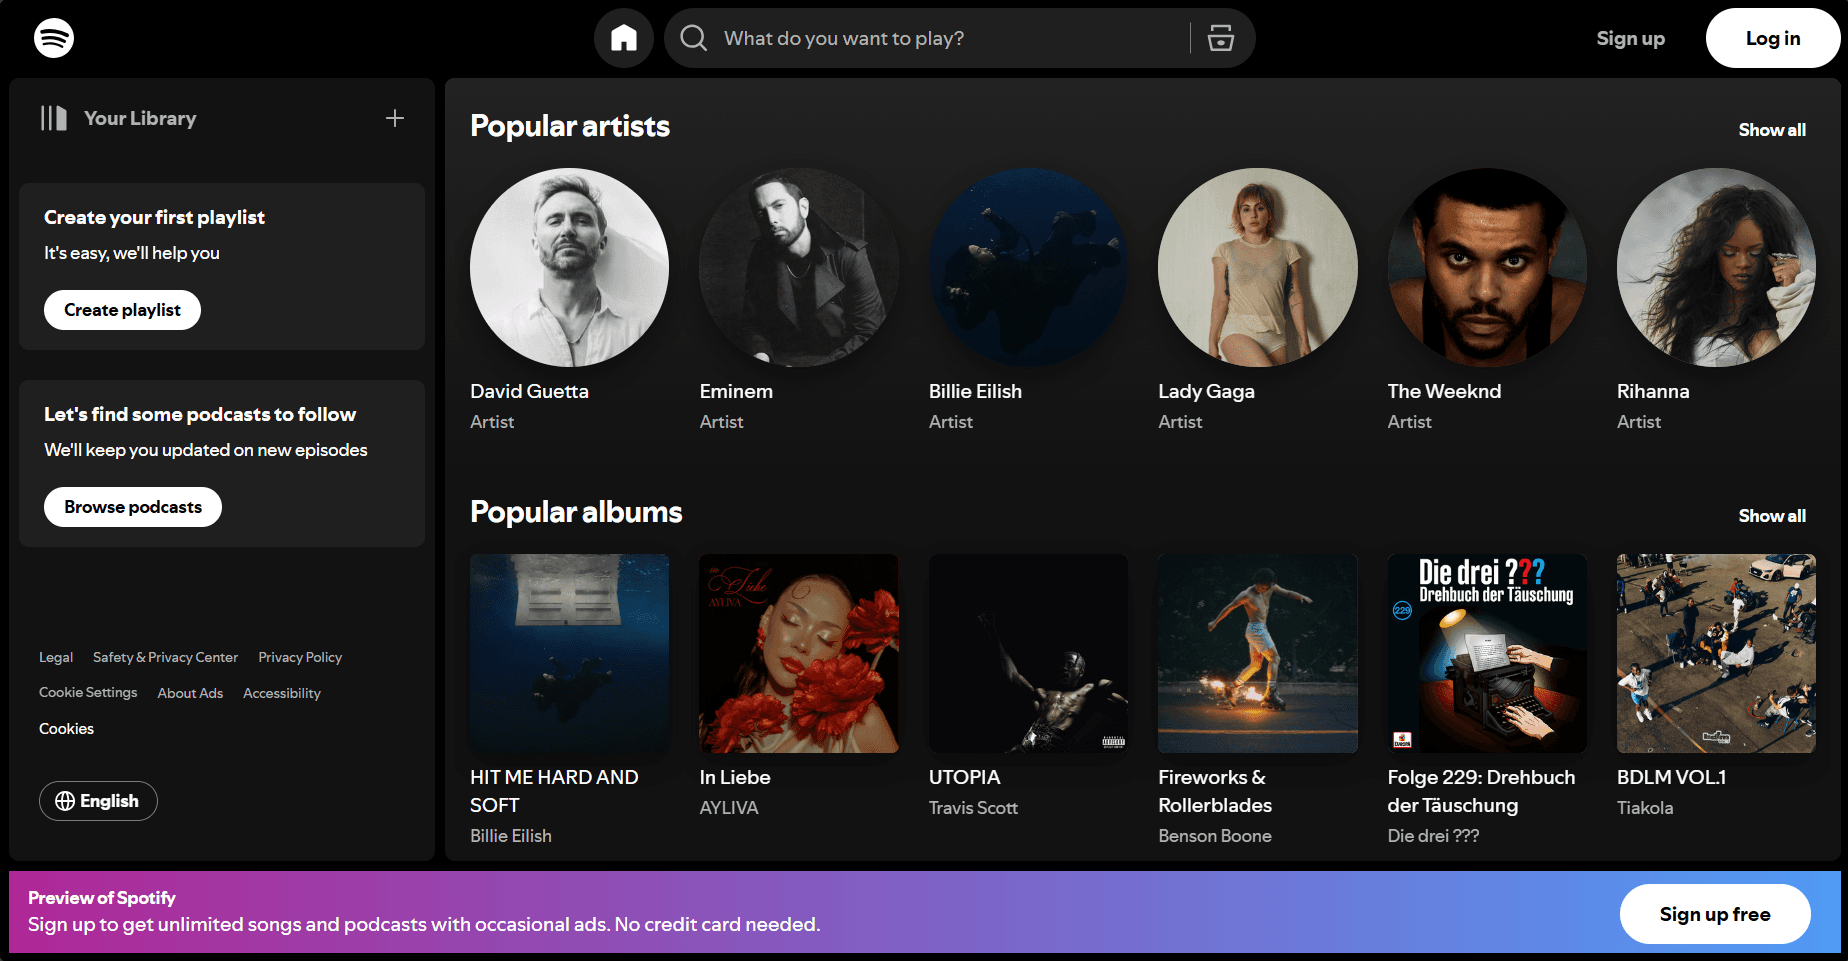Screen dimensions: 1848x961
Task: Open the Cookie Settings link
Action: (x=88, y=693)
